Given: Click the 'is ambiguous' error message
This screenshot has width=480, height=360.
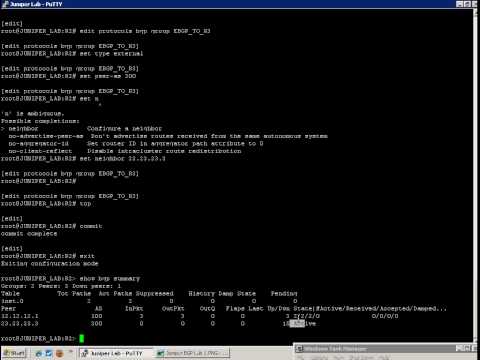Looking at the screenshot, I should click(32, 114).
